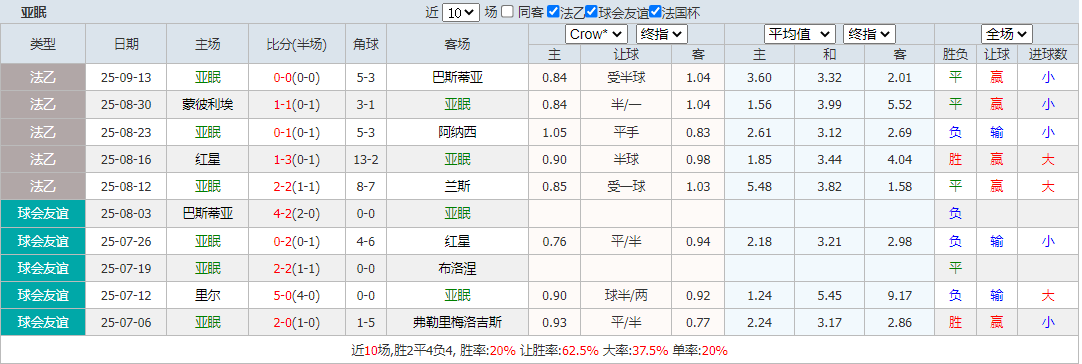This screenshot has width=1082, height=364.
Task: Open the 蒙彼利埃 team link
Action: [208, 105]
